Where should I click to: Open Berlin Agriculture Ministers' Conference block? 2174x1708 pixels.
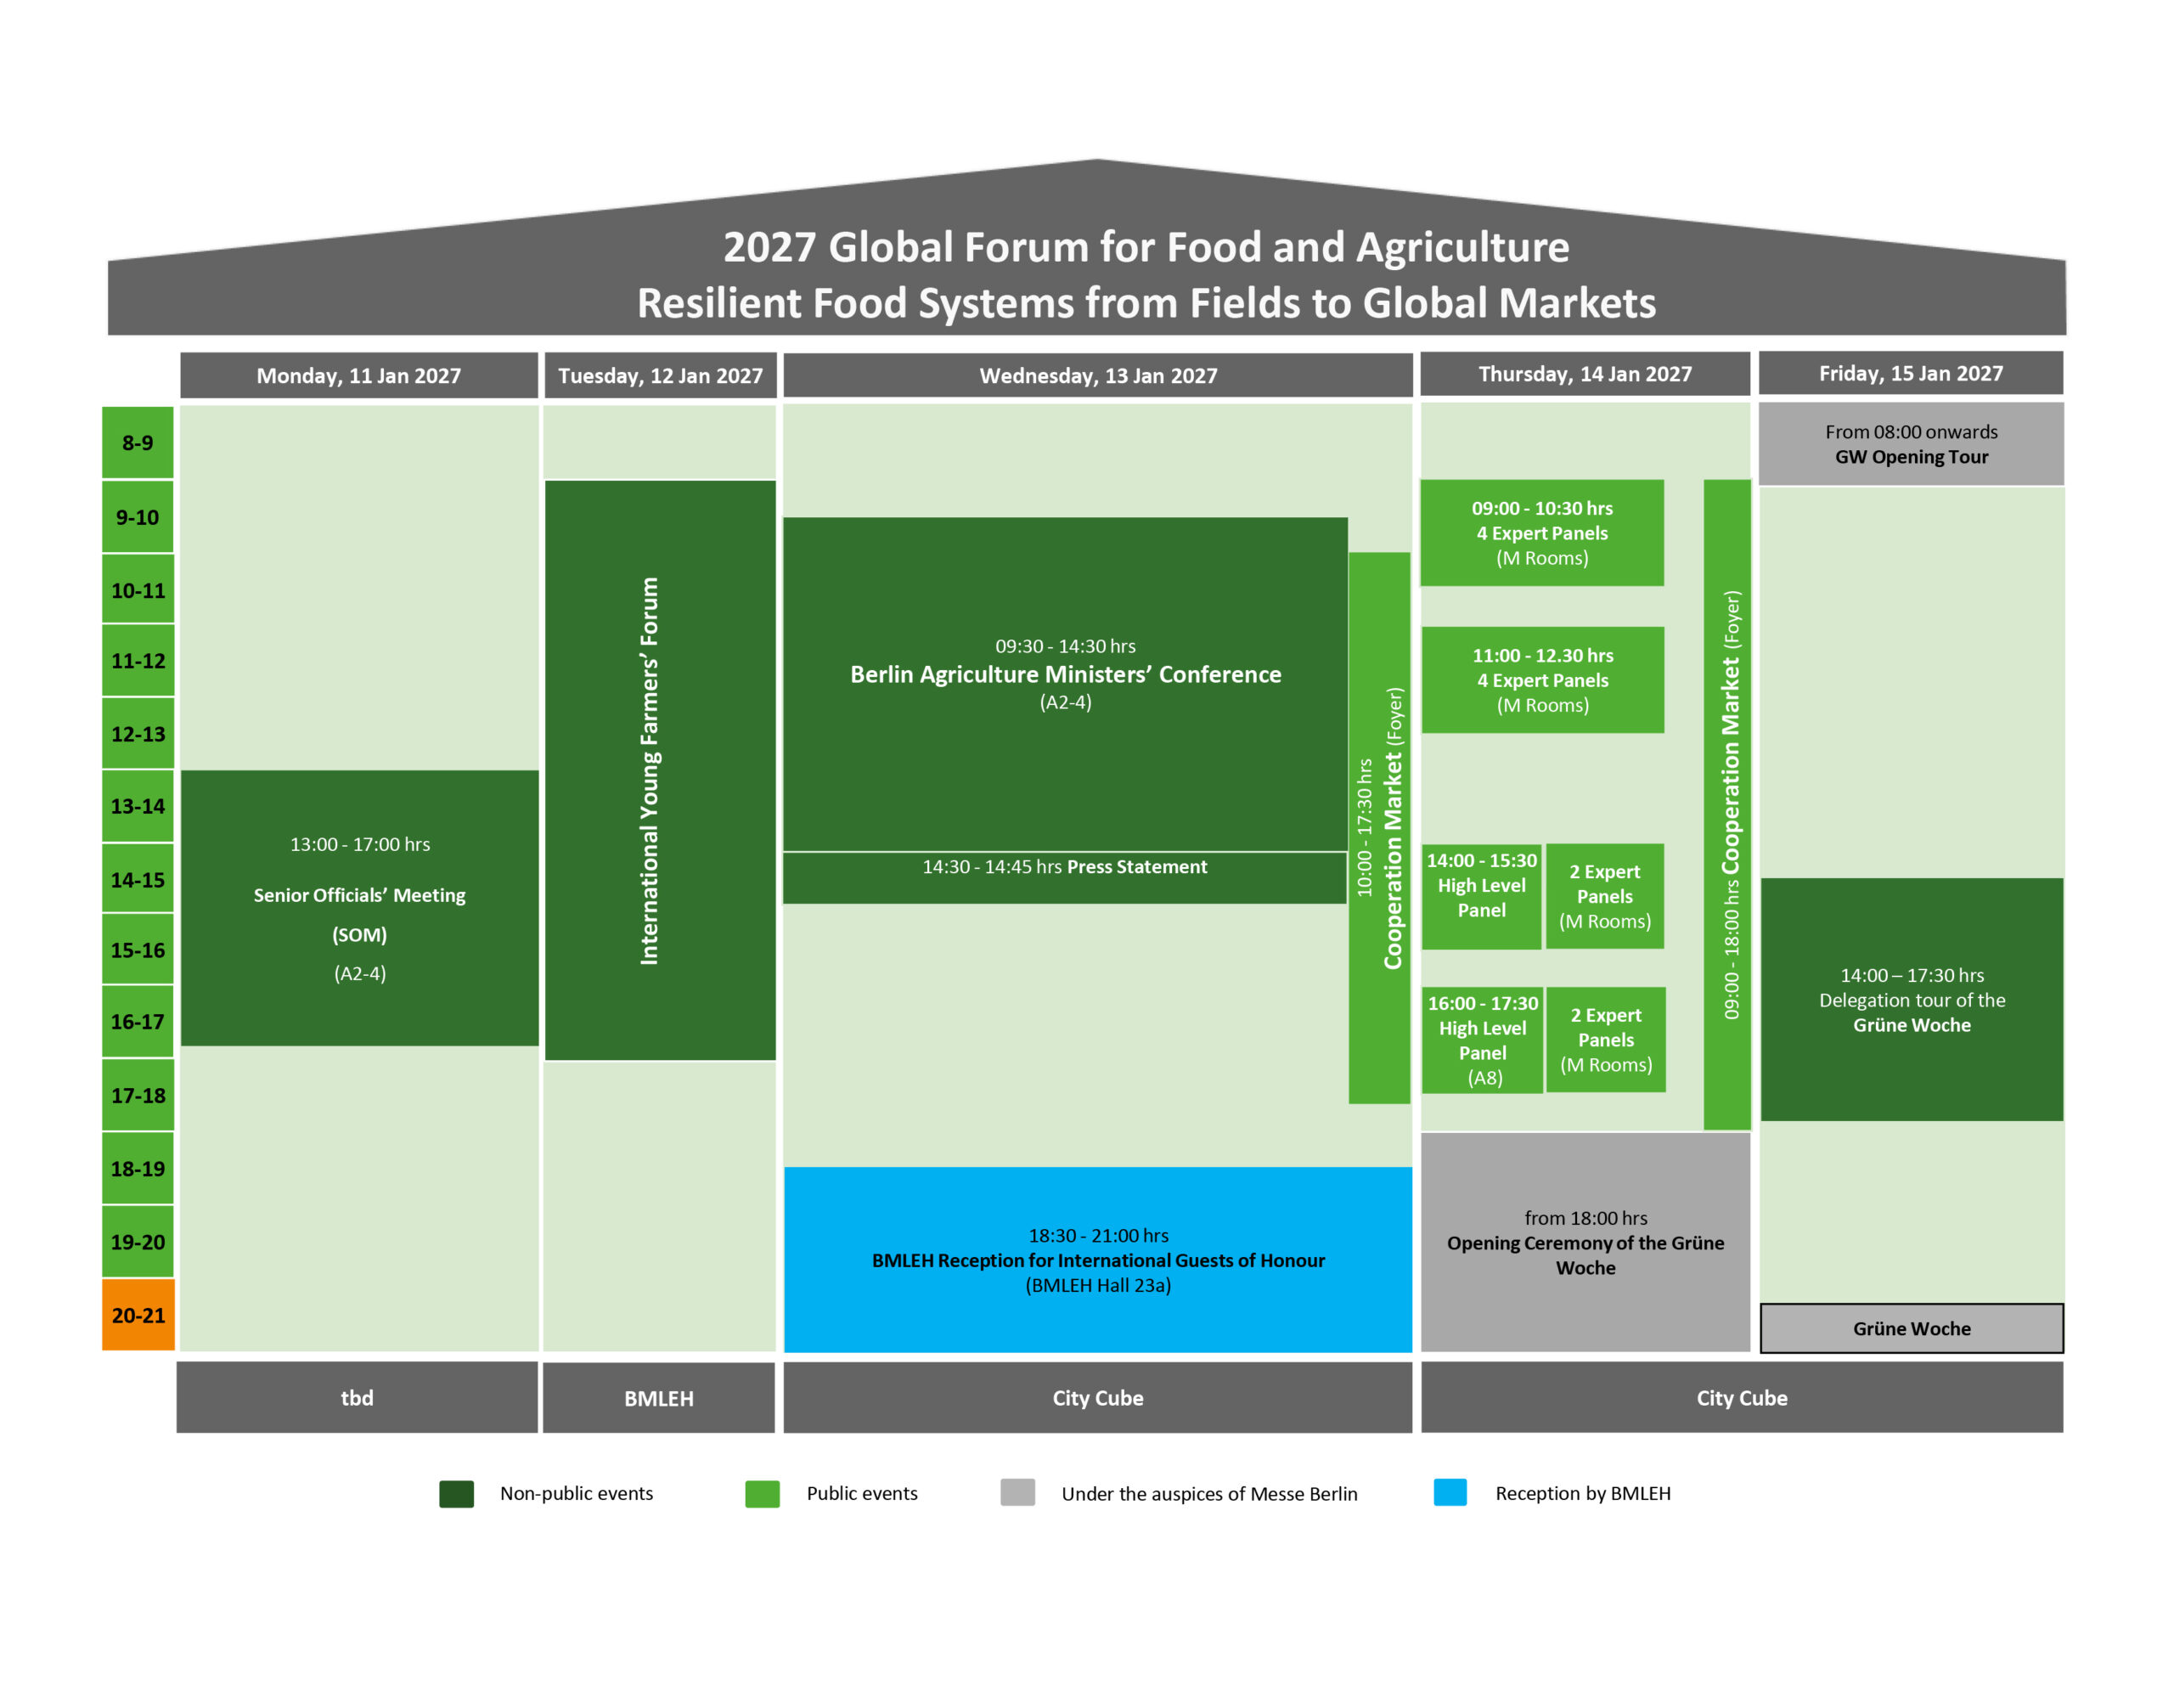point(1065,684)
